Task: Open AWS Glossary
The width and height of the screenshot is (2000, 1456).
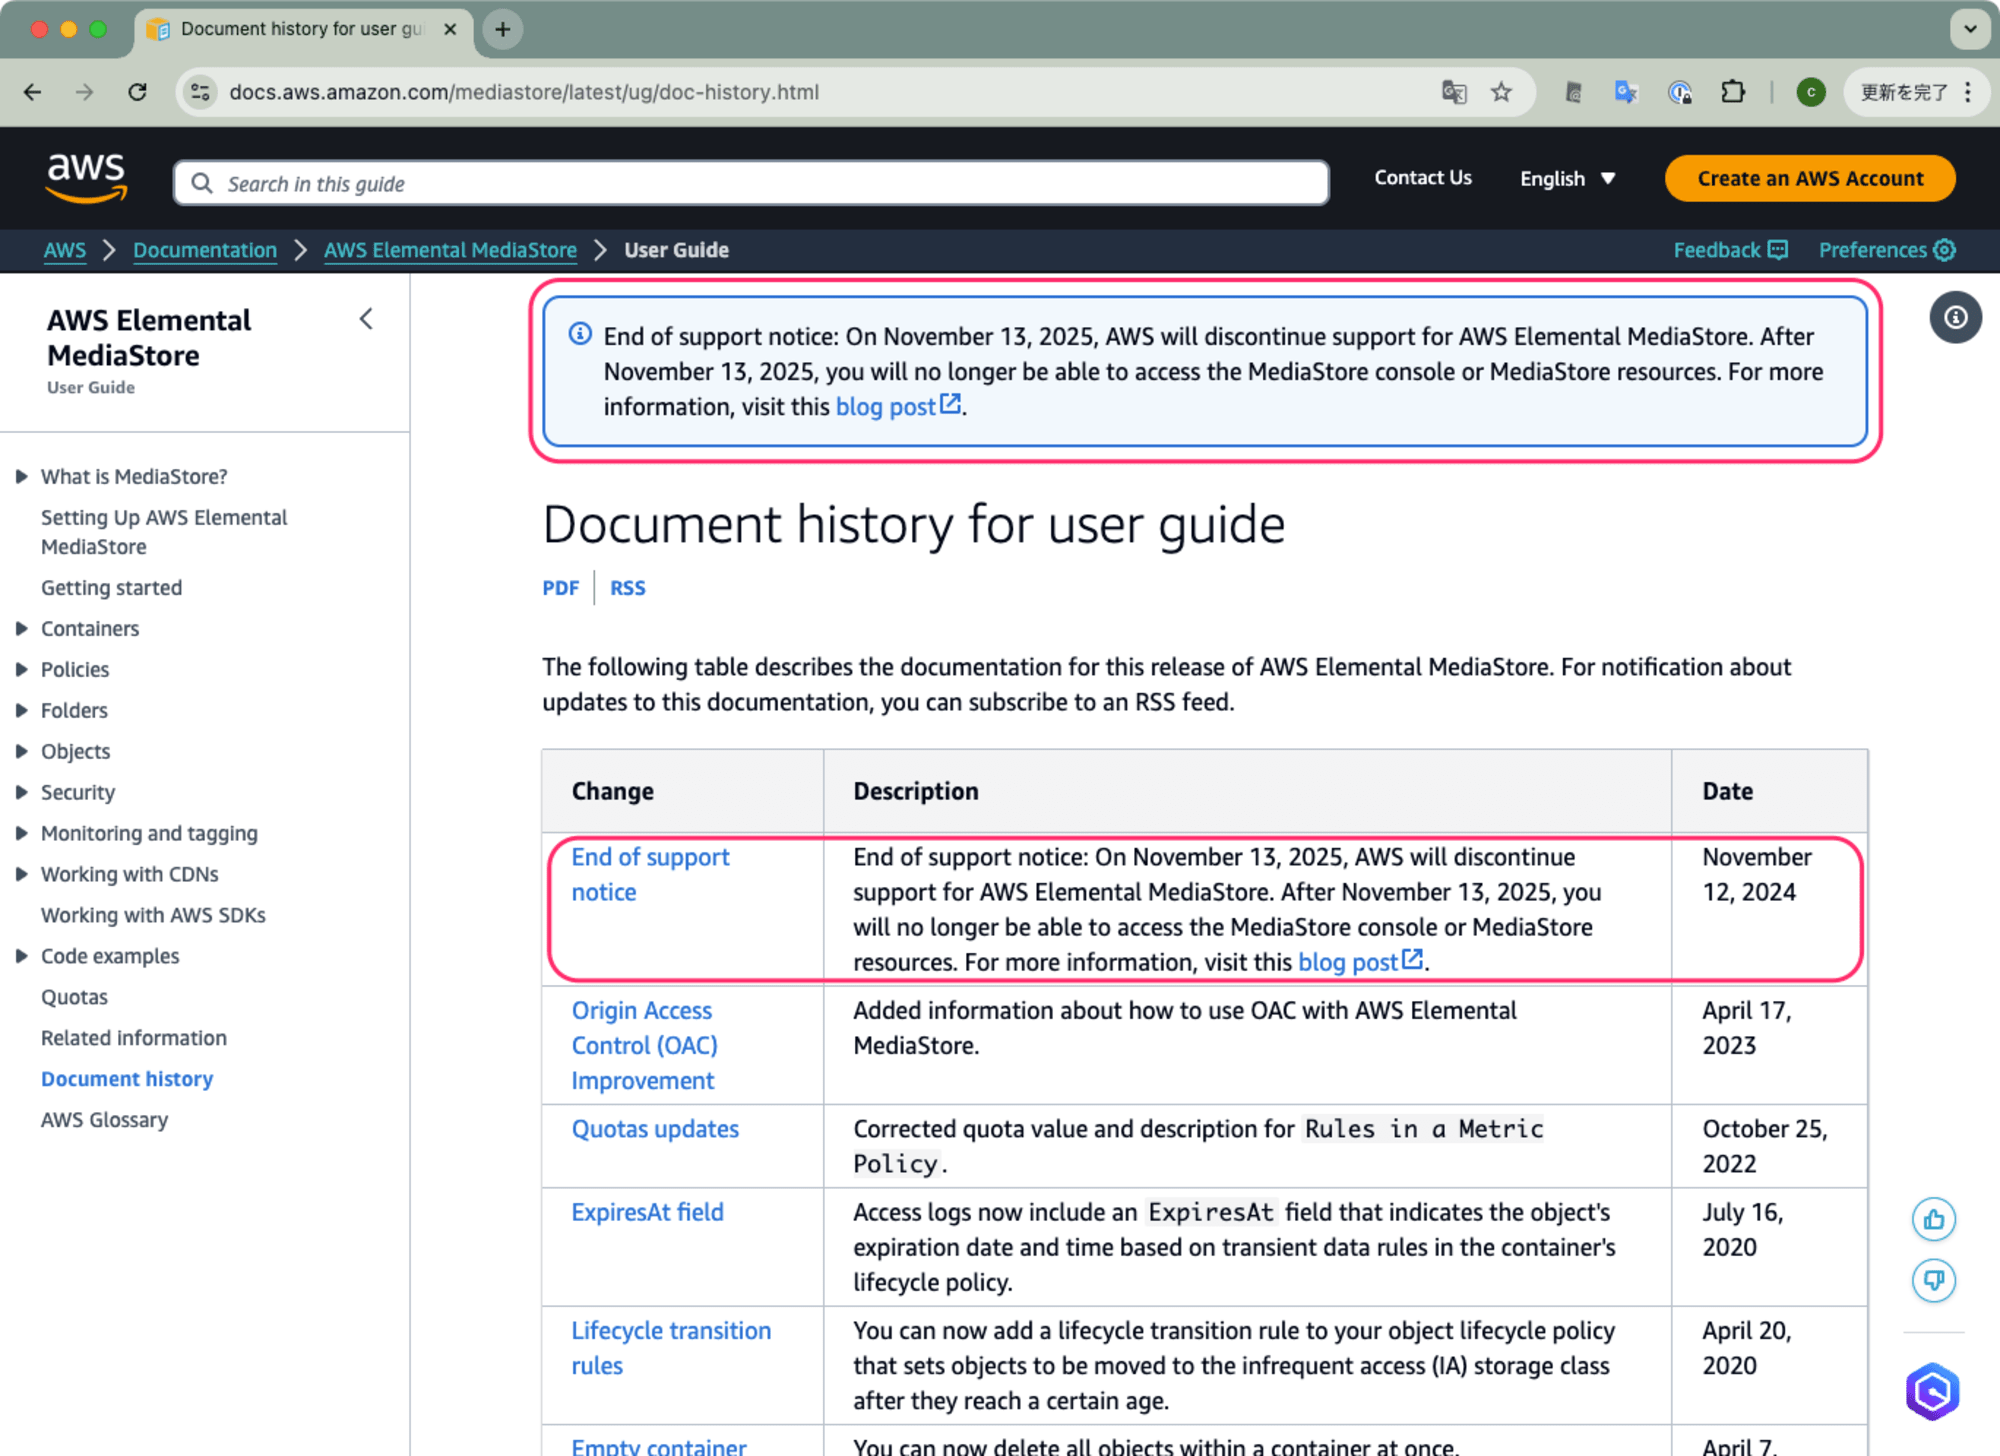Action: pyautogui.click(x=104, y=1121)
